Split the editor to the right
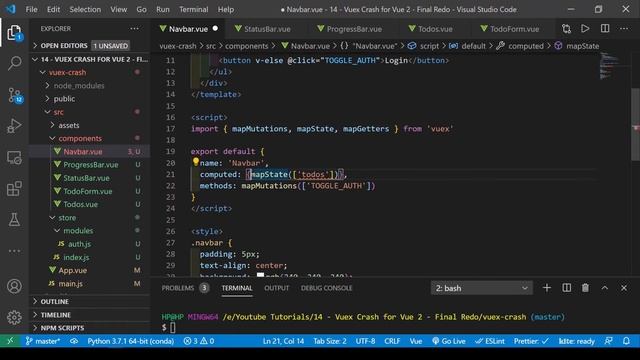Viewport: 640px width, 360px height. click(x=605, y=29)
